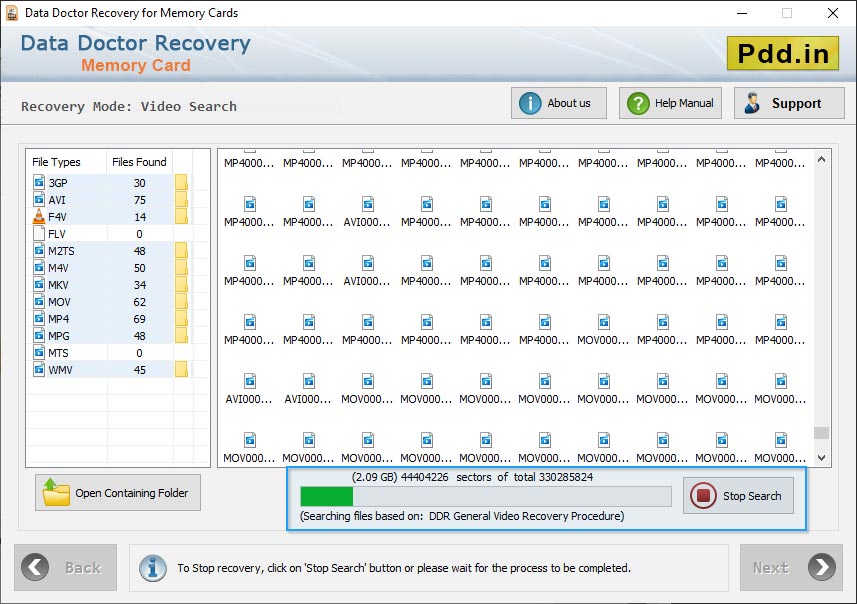
Task: Click the F4V cone icon
Action: tap(39, 216)
